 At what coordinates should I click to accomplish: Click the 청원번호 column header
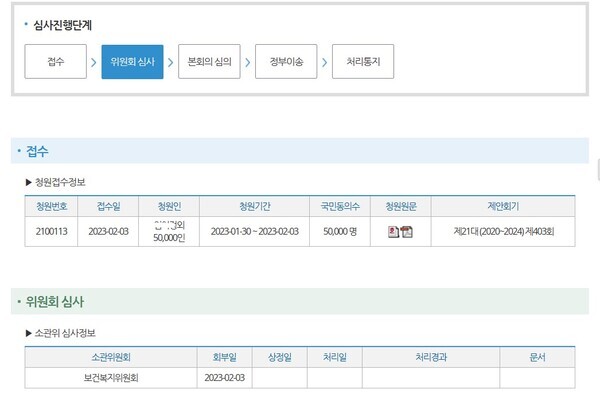51,206
